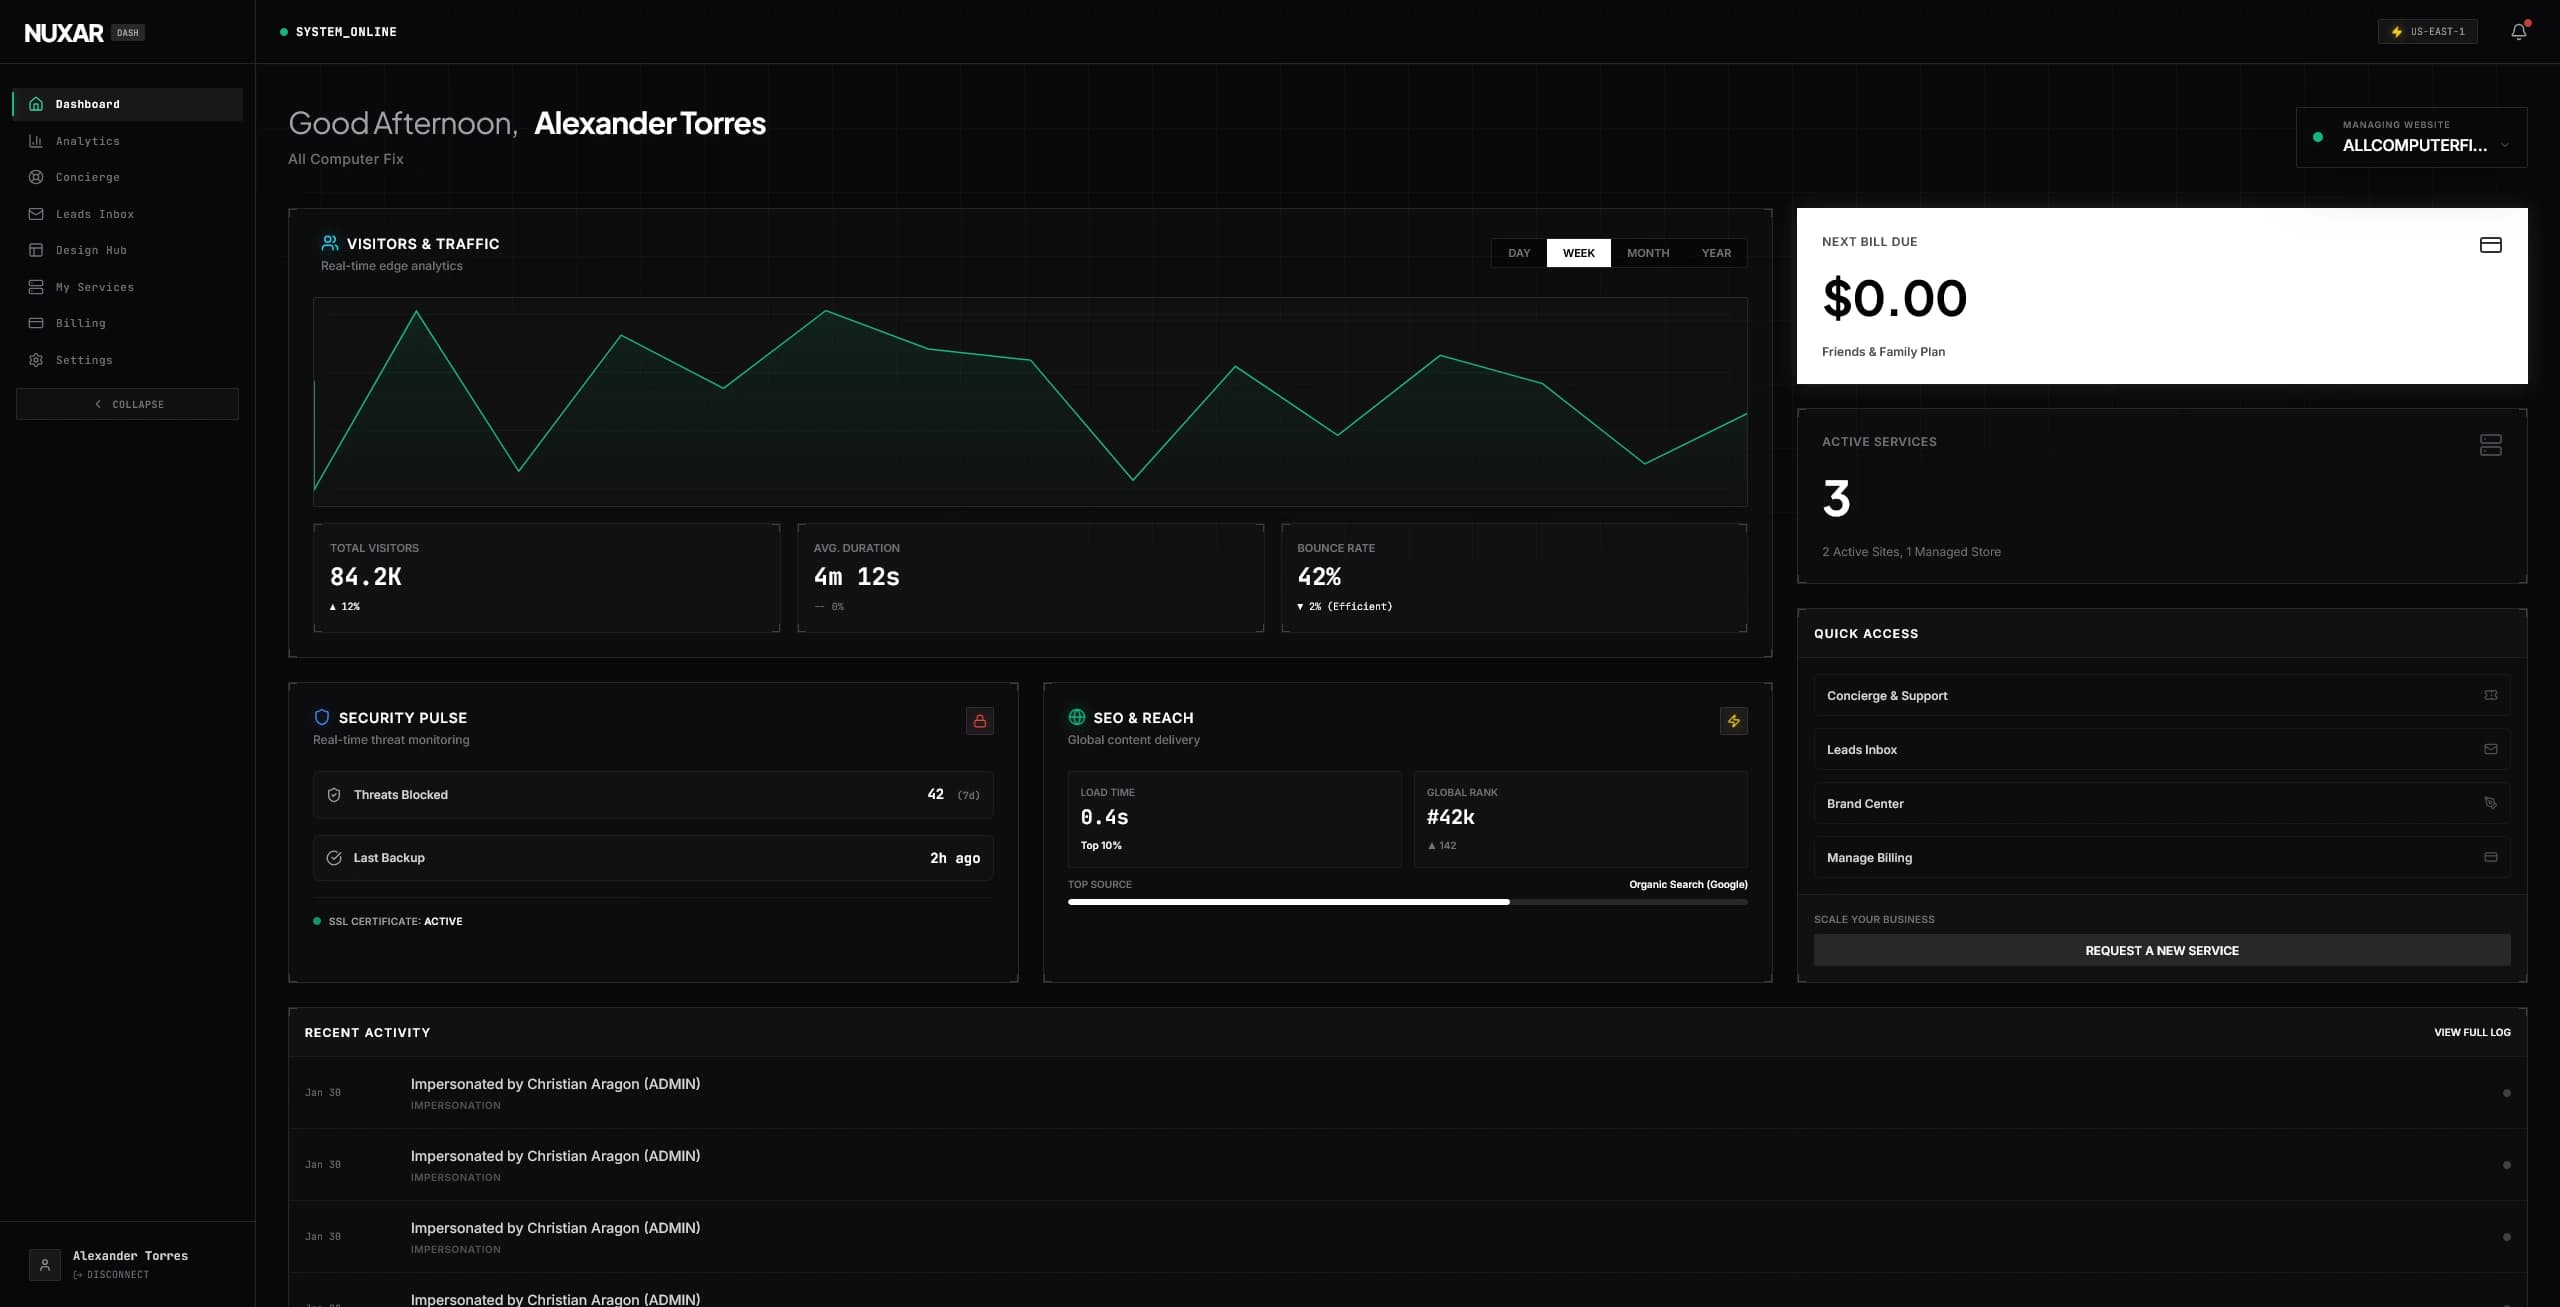
Task: Click DISCONNECT under Alexander Torres
Action: click(112, 1275)
